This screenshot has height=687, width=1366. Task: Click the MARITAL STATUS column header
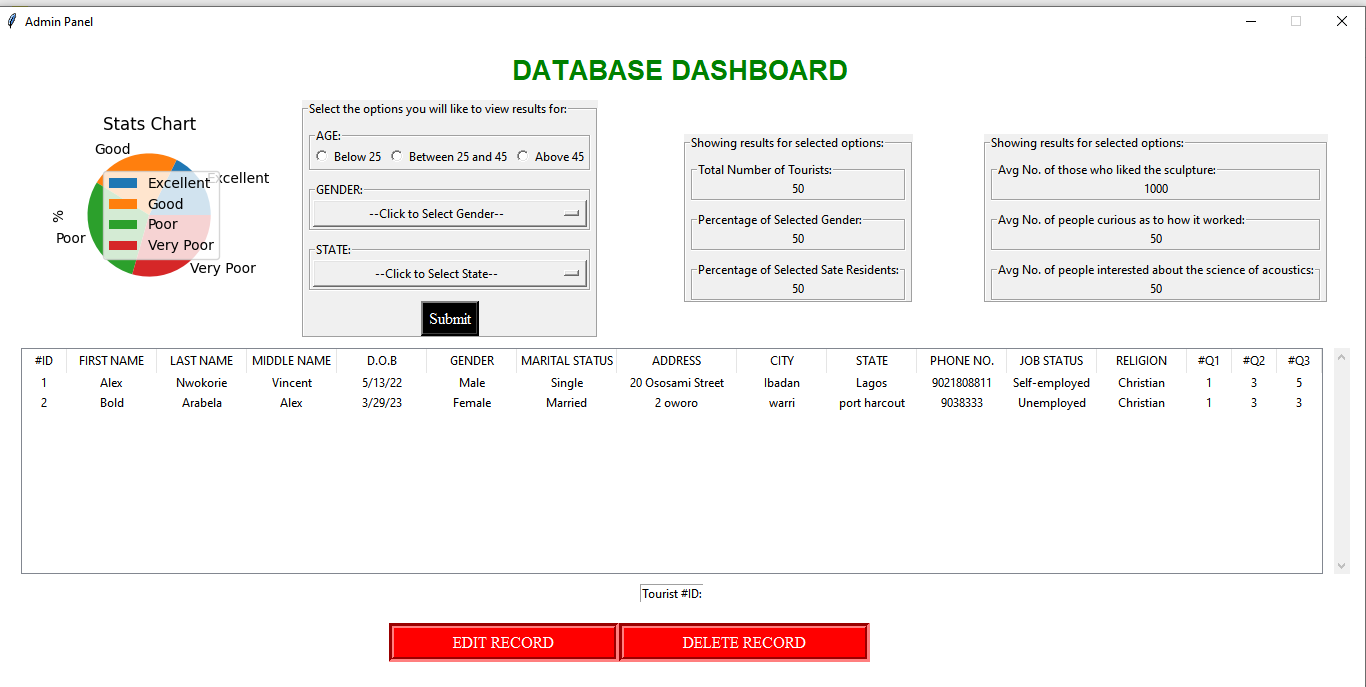coord(567,361)
